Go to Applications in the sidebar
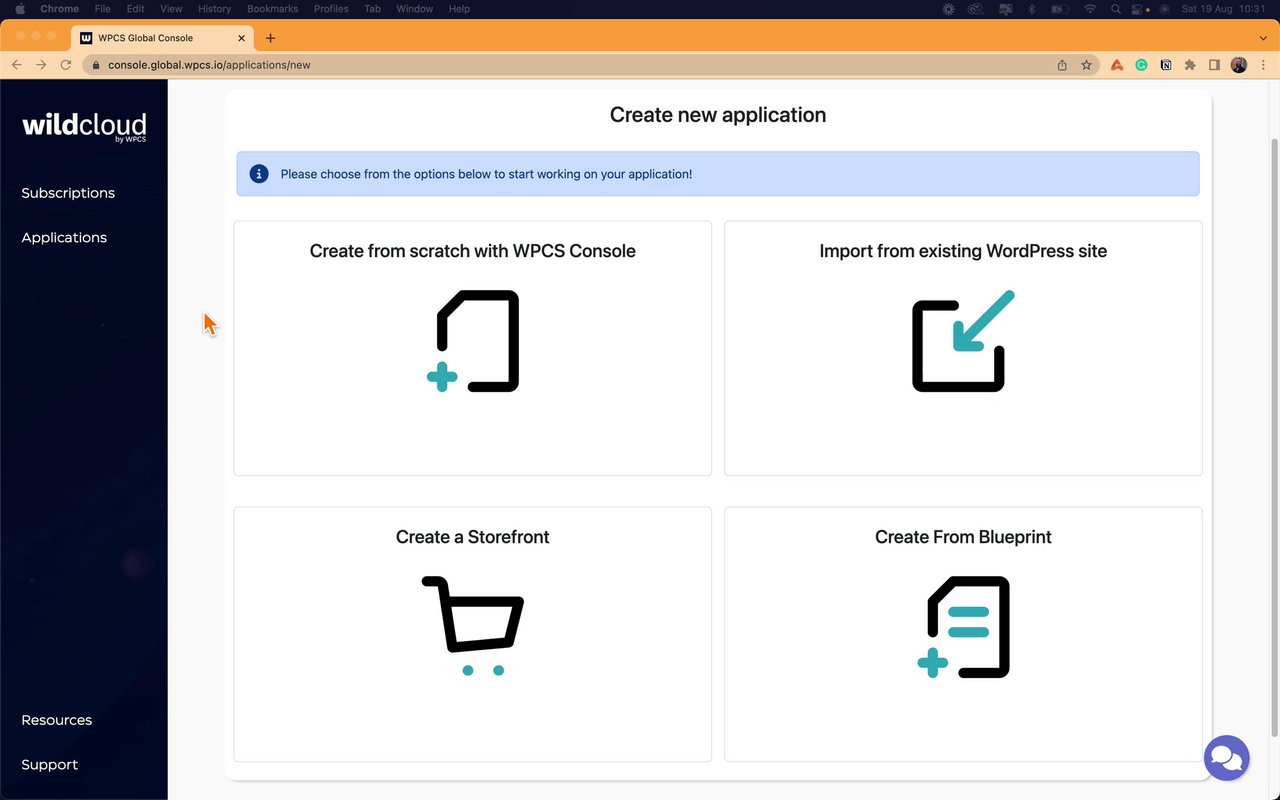The height and width of the screenshot is (800, 1280). pyautogui.click(x=64, y=238)
